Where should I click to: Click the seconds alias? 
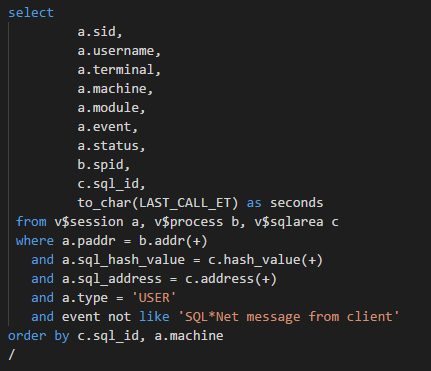297,203
